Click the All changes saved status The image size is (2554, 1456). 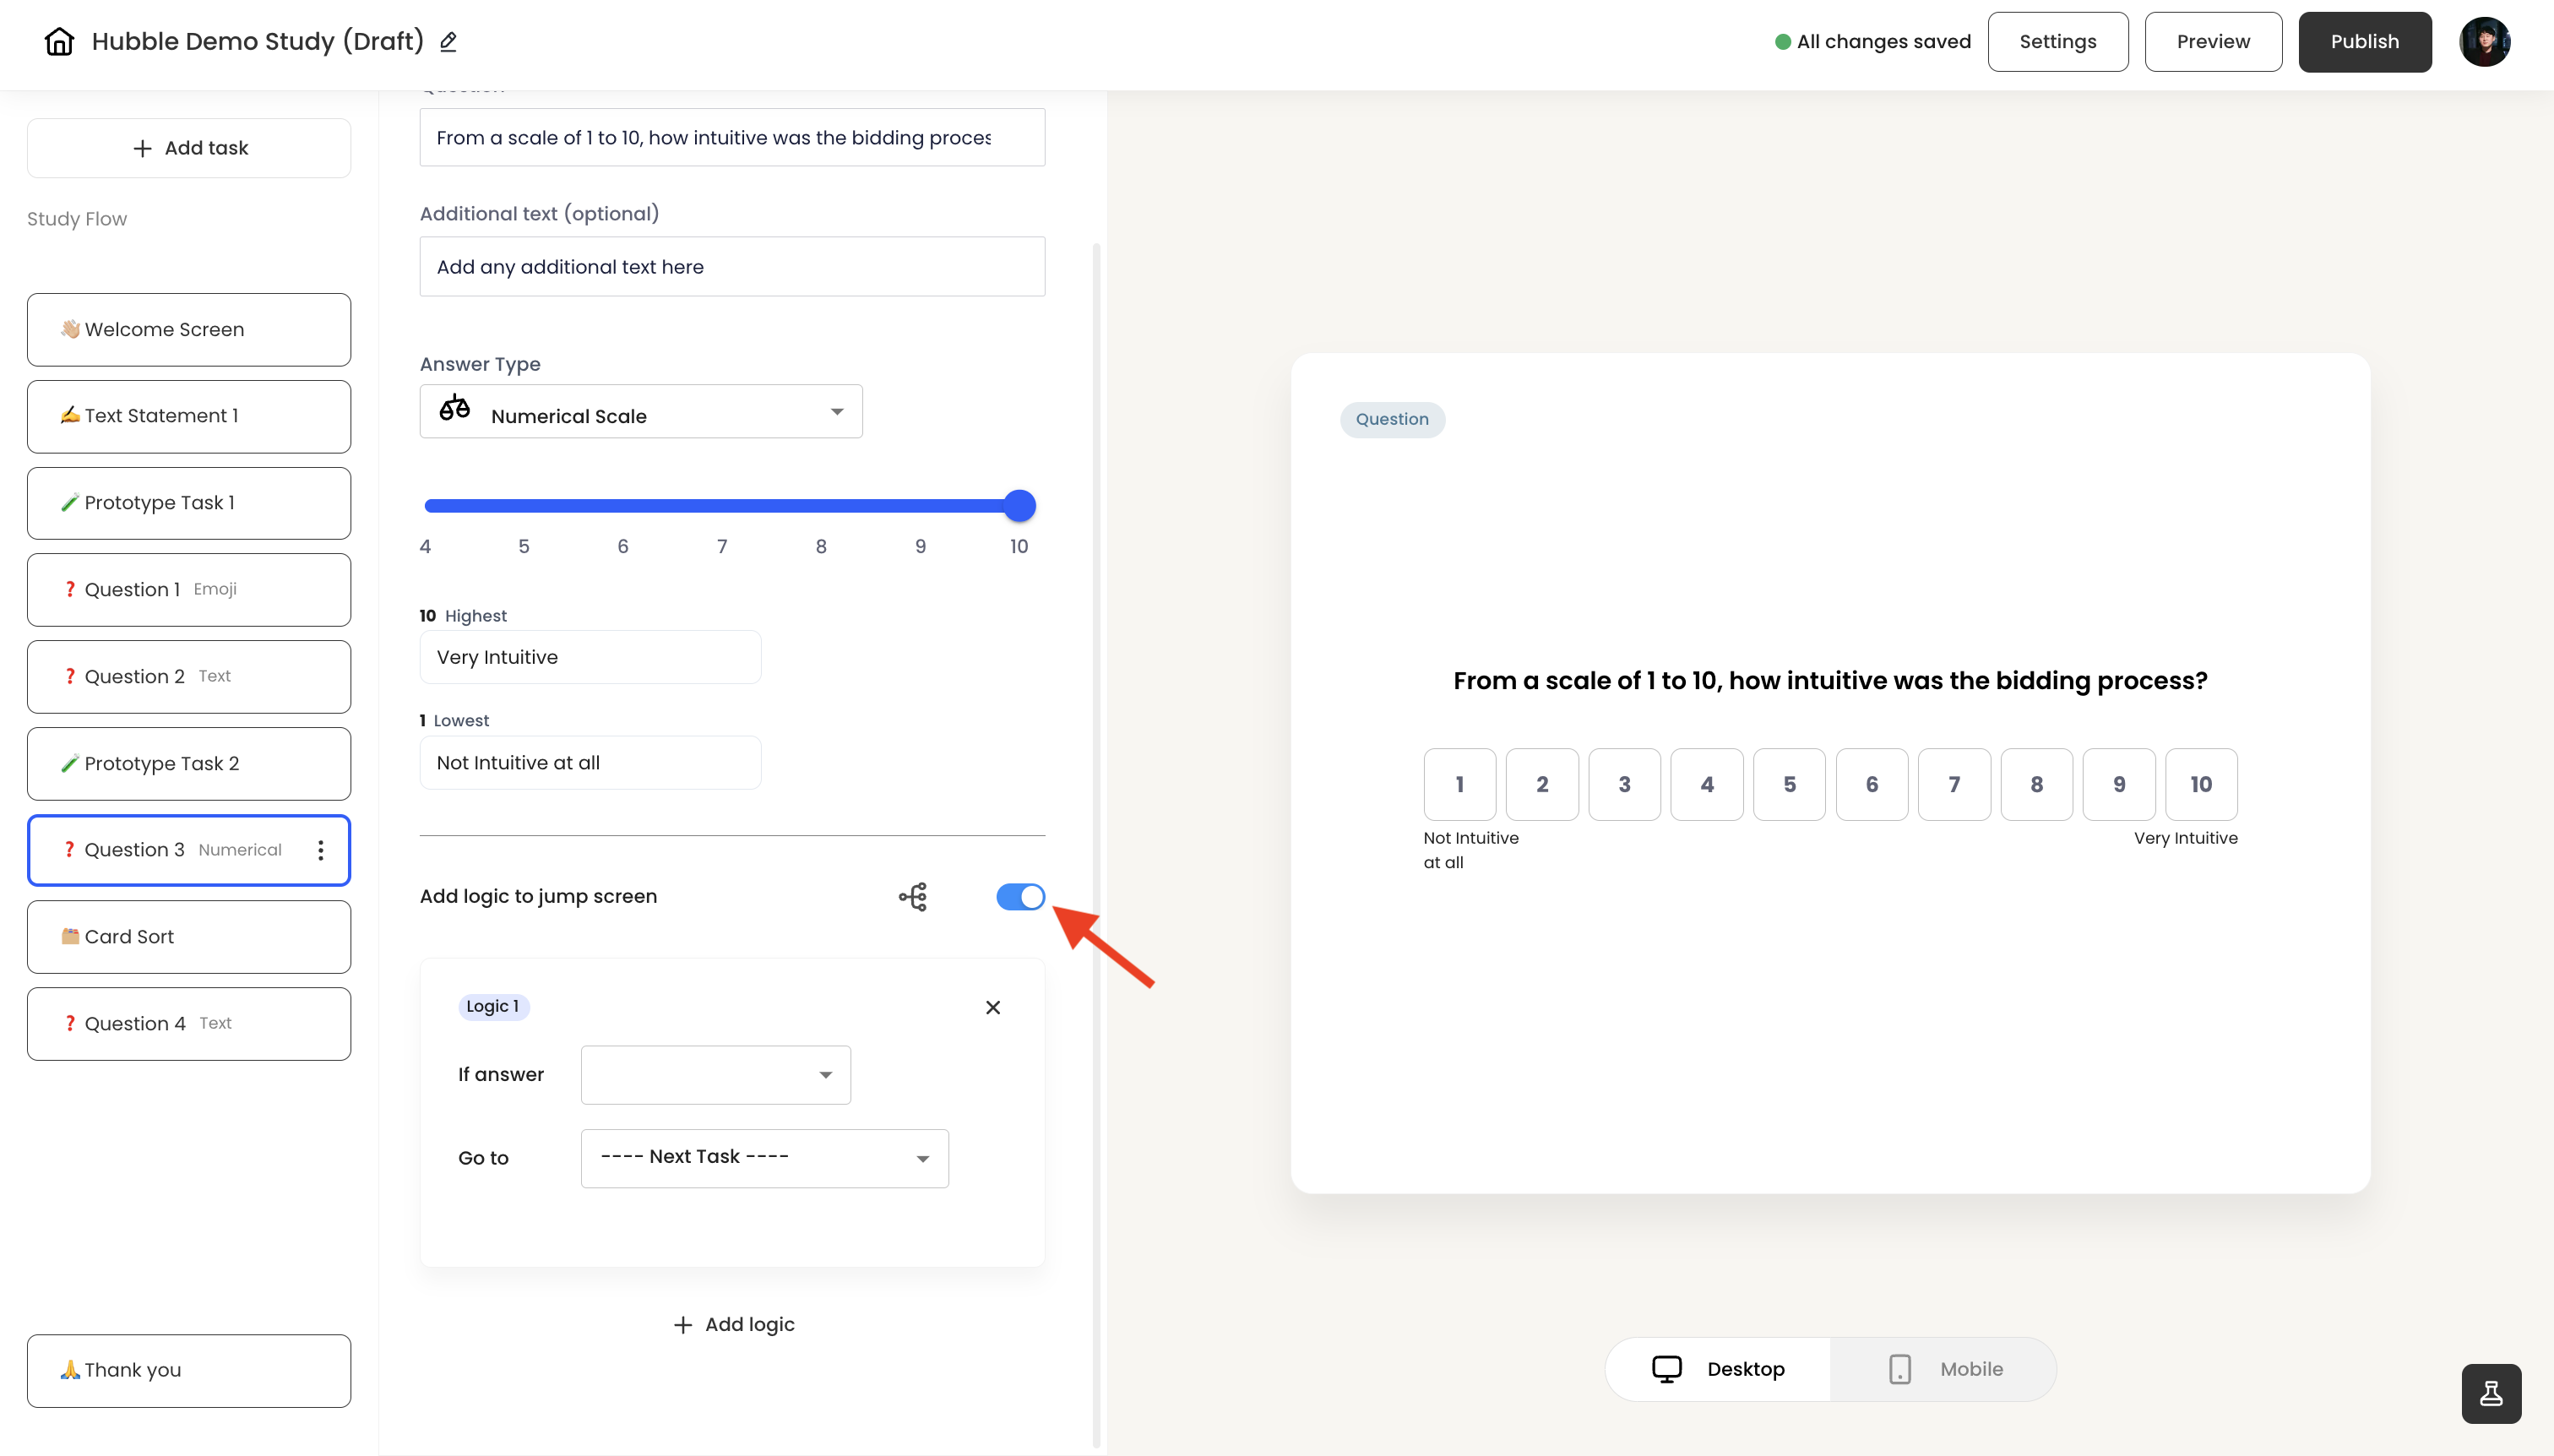coord(1872,42)
